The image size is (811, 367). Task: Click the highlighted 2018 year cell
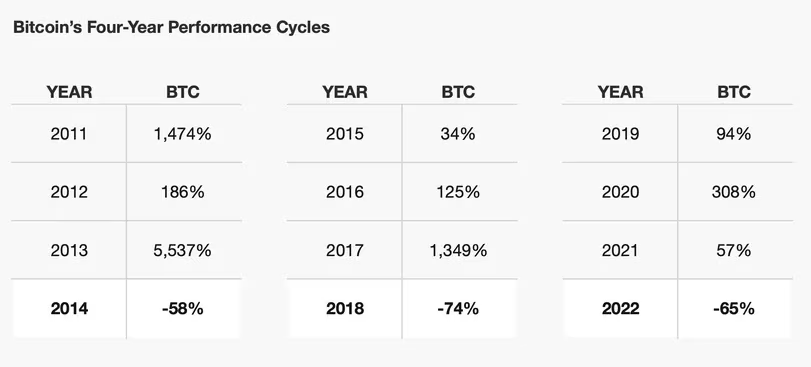[344, 309]
